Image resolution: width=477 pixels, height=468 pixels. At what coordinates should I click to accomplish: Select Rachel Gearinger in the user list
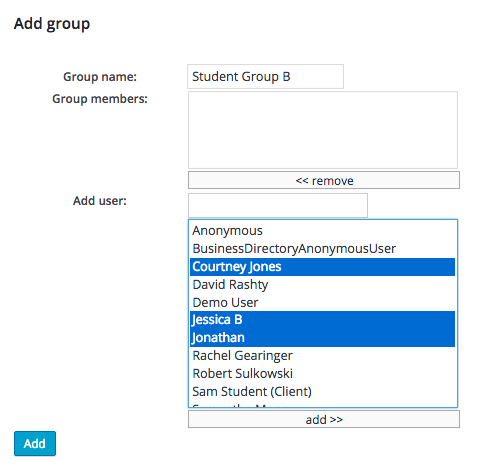[322, 356]
